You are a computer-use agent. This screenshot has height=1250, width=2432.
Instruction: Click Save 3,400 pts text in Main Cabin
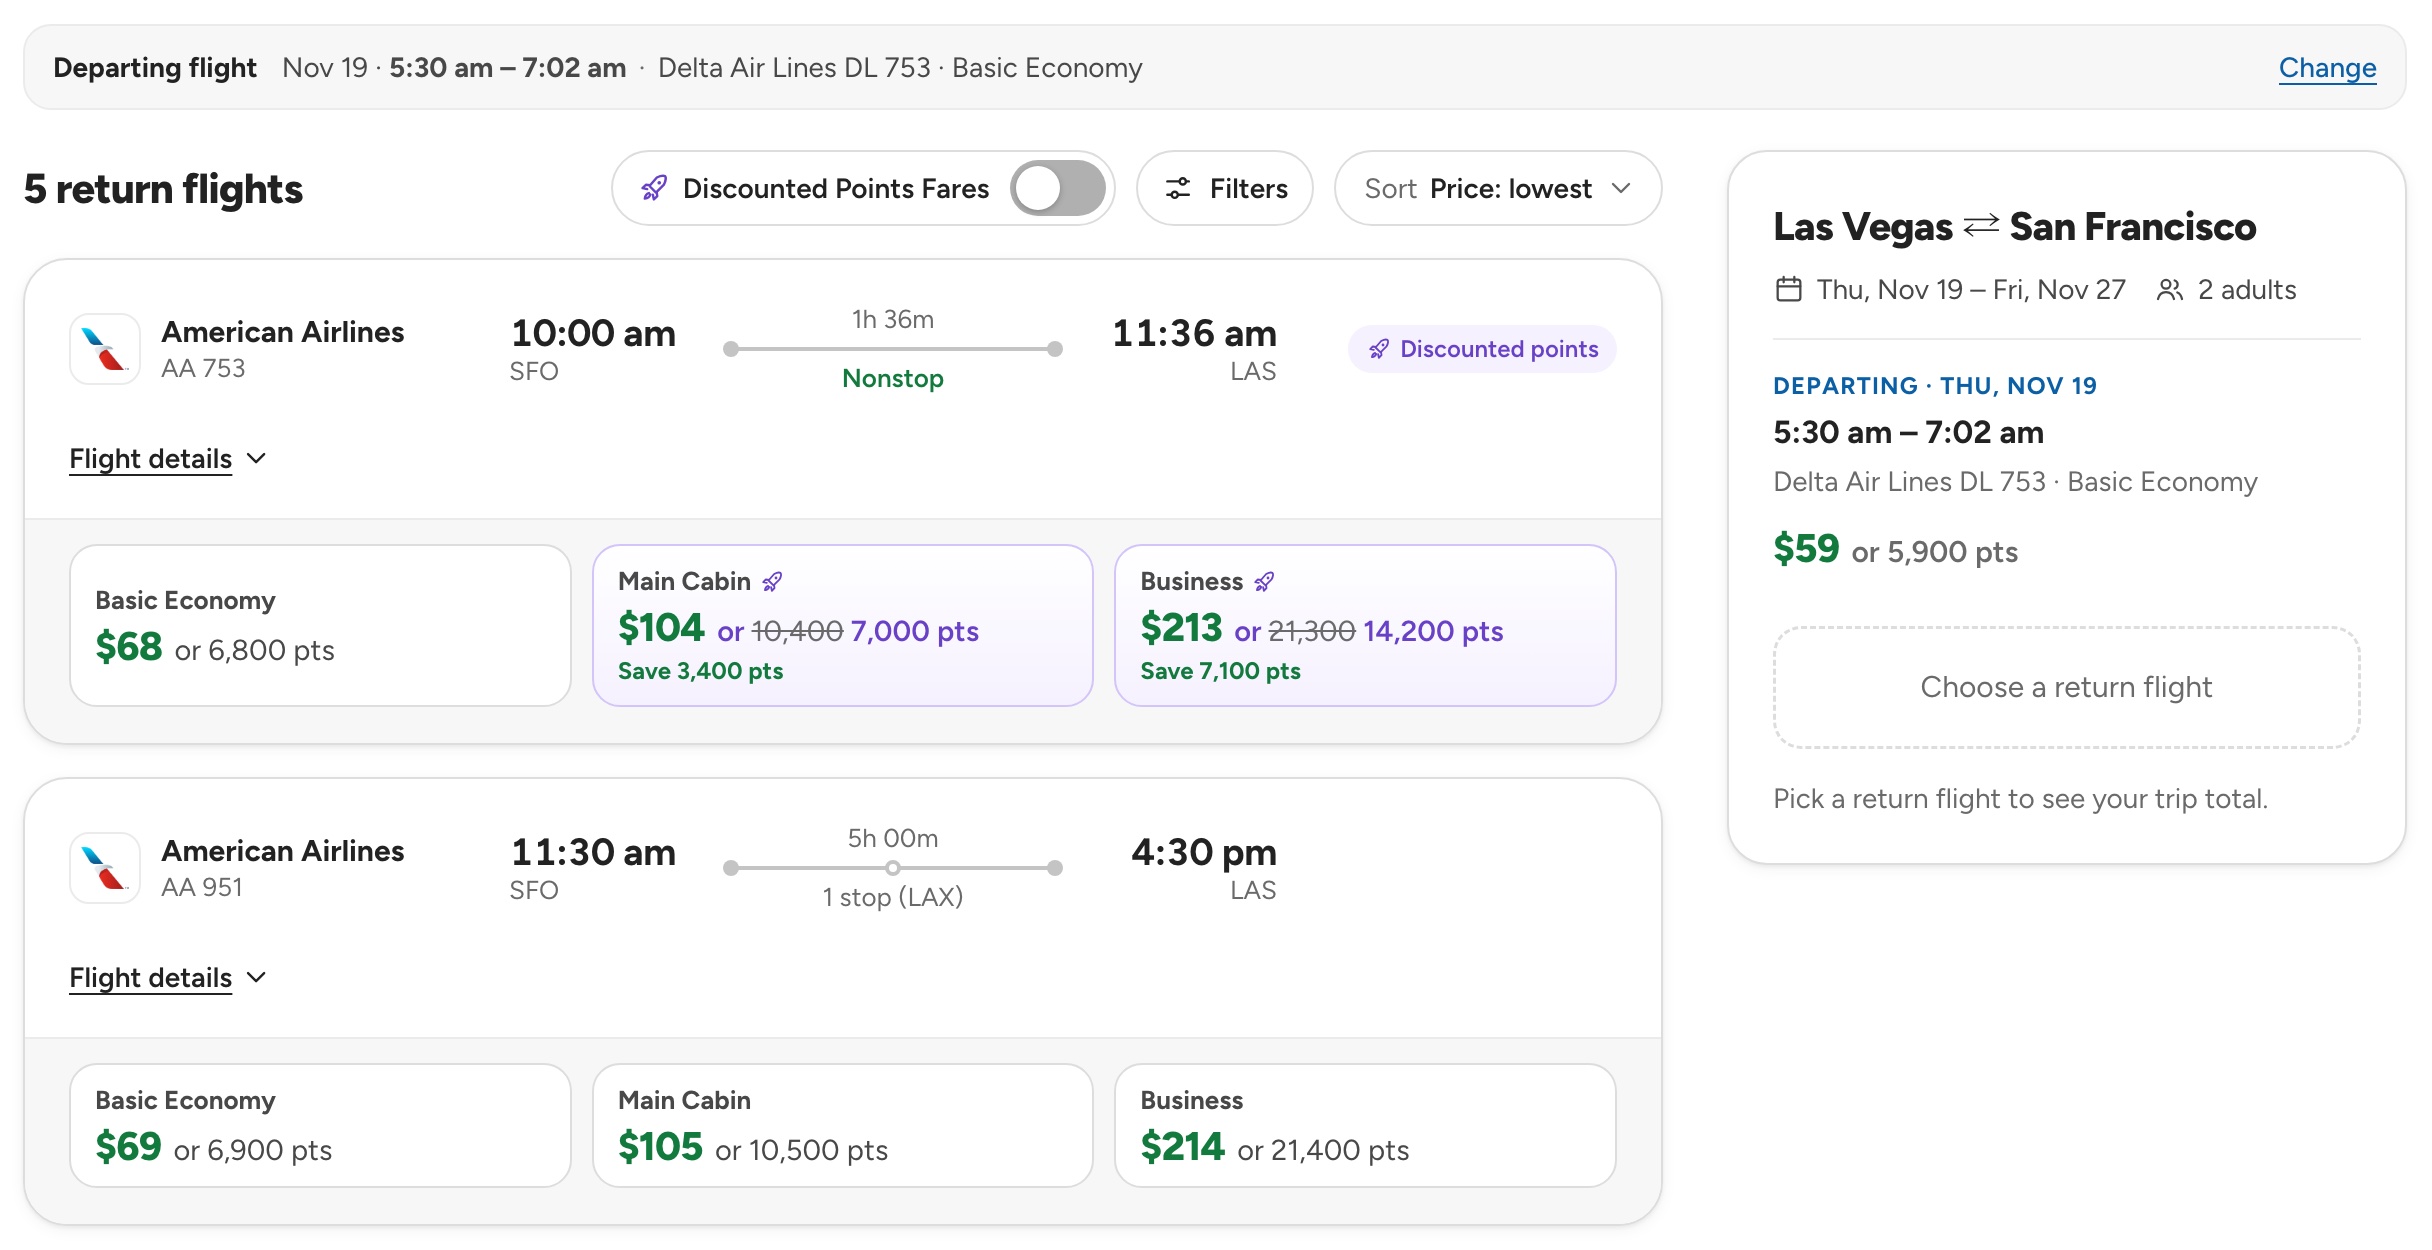(x=700, y=671)
